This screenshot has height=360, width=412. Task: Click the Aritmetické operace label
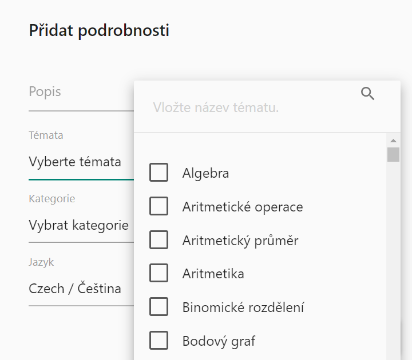pyautogui.click(x=243, y=207)
